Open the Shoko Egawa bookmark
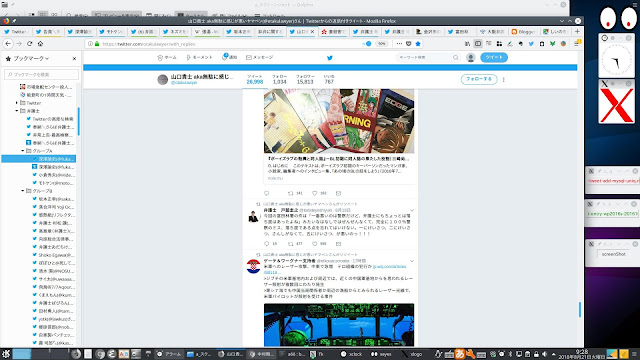Image resolution: width=640 pixels, height=360 pixels. (53, 255)
